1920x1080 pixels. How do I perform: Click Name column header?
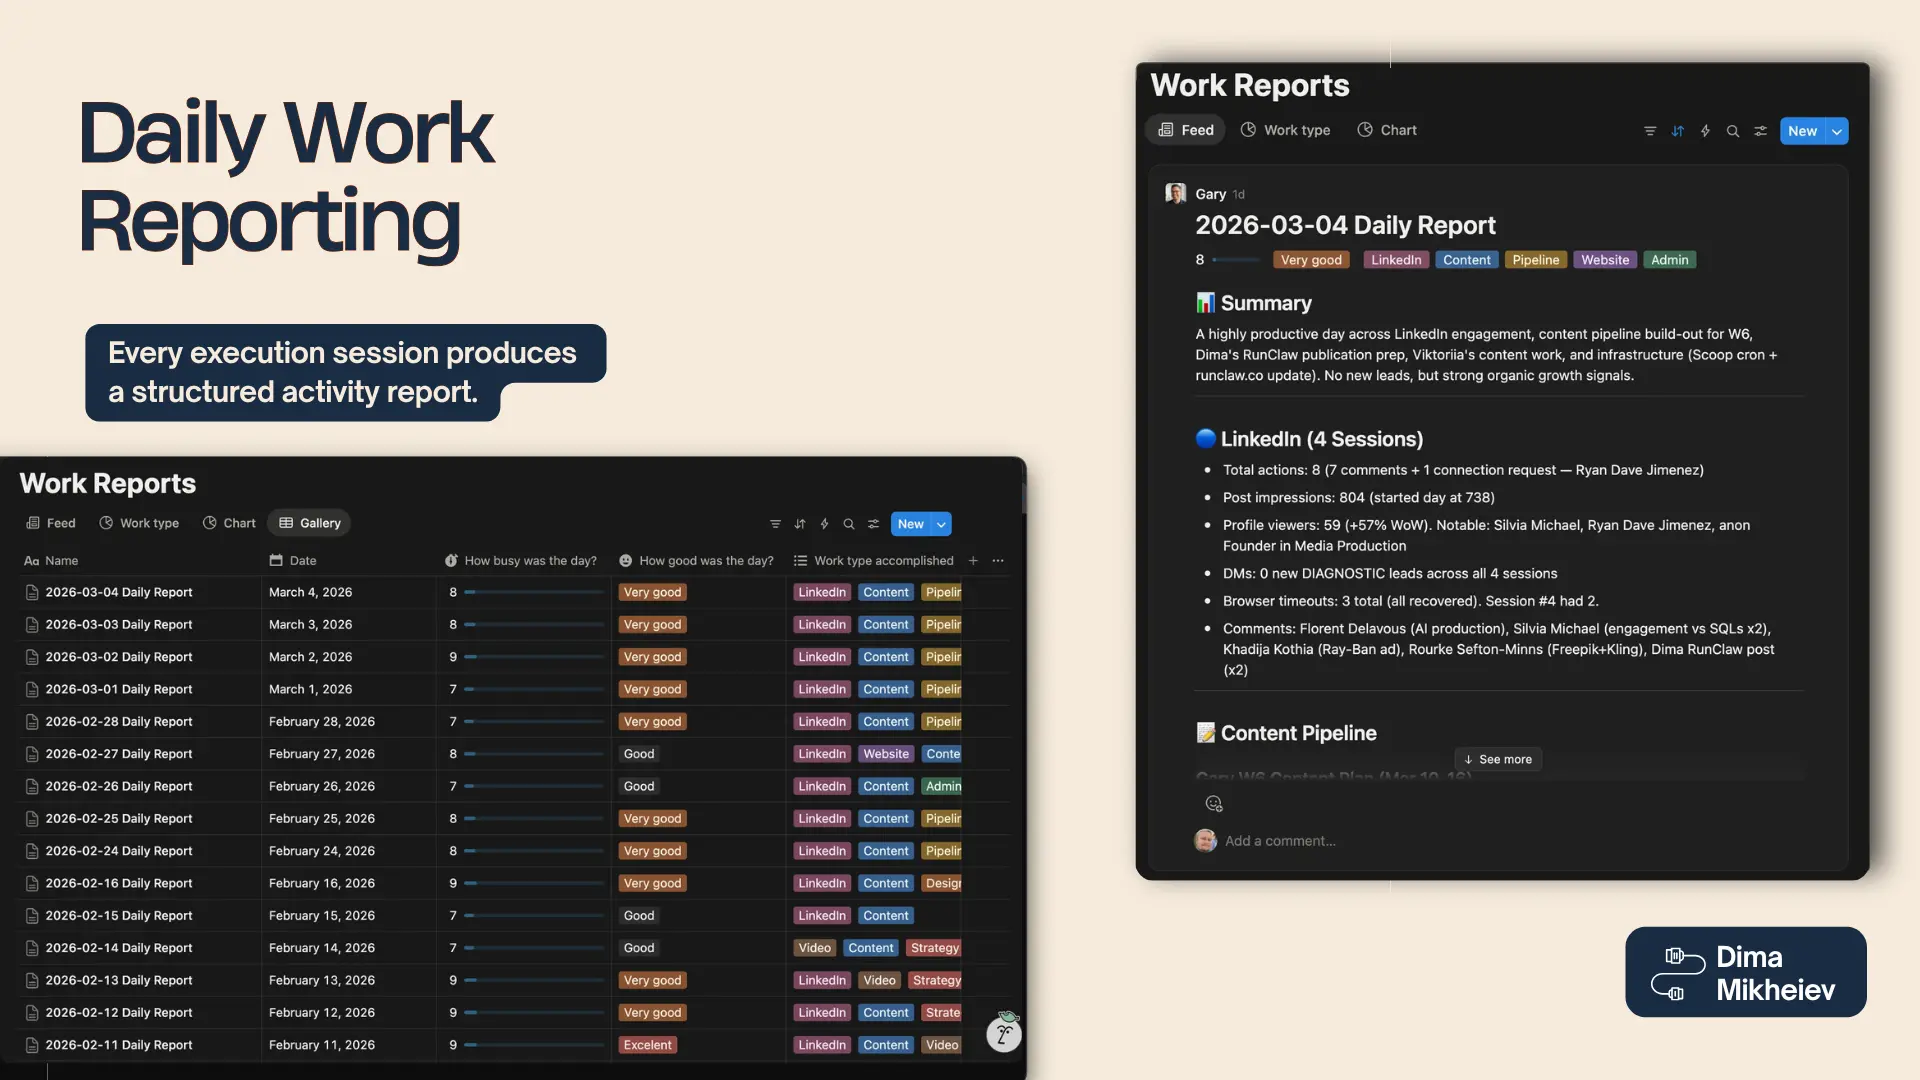click(51, 561)
